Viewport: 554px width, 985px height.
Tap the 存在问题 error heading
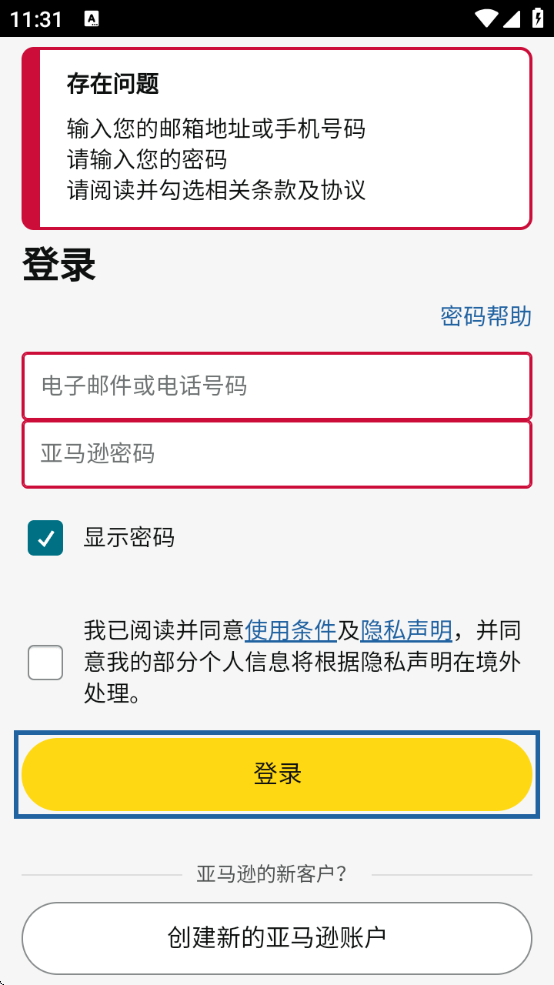coord(113,84)
